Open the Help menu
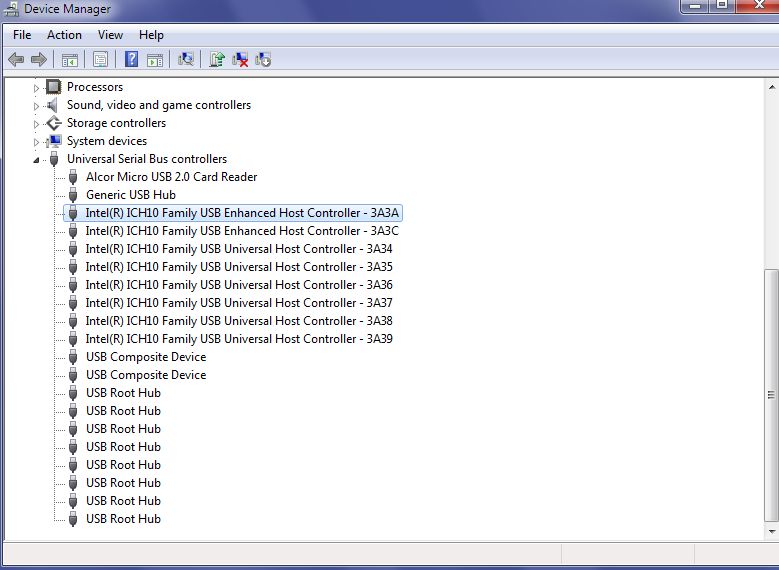This screenshot has height=570, width=779. [151, 35]
